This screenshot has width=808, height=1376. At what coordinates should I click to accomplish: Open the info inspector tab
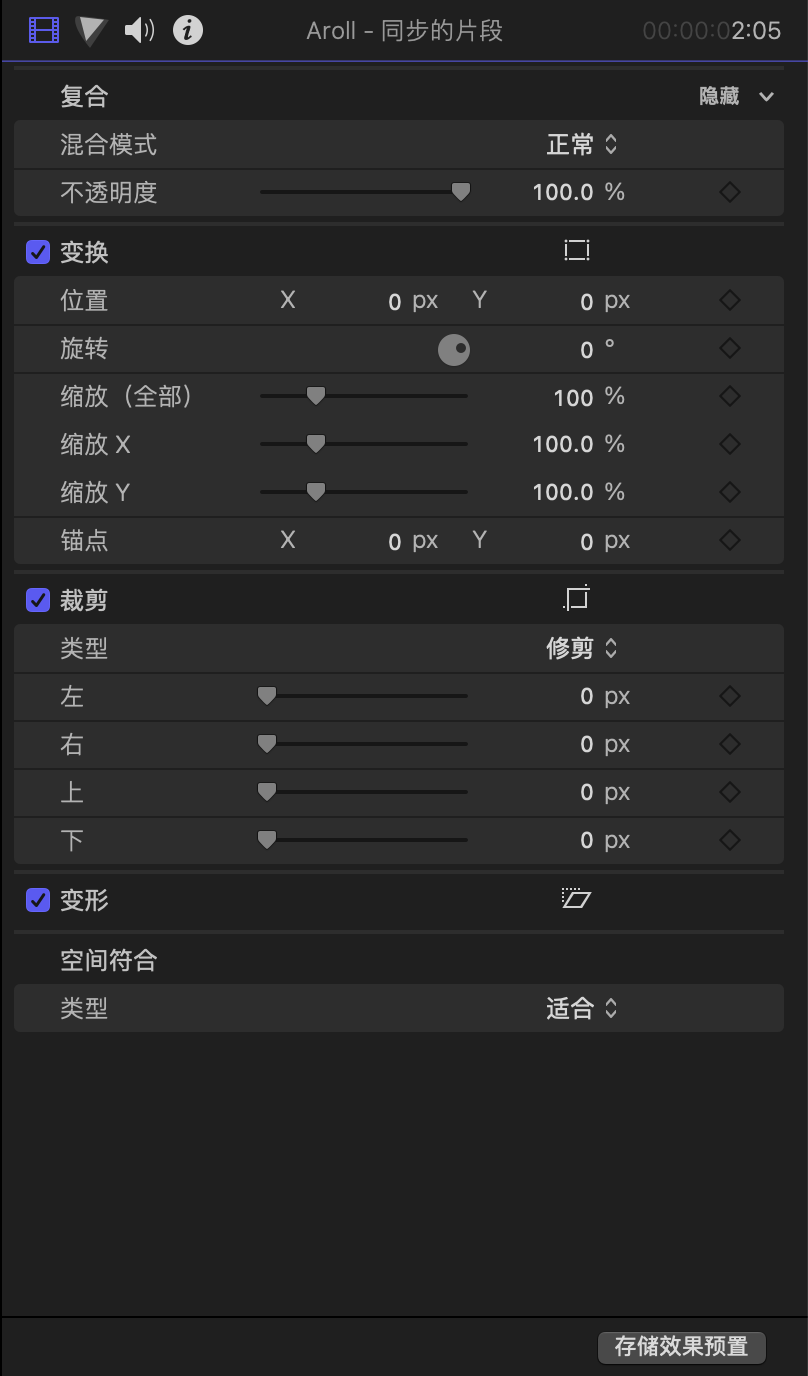coord(188,31)
